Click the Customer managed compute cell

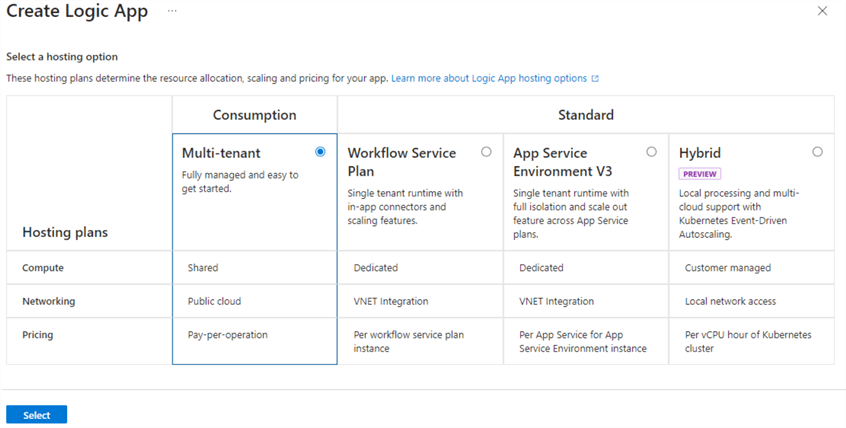click(727, 268)
